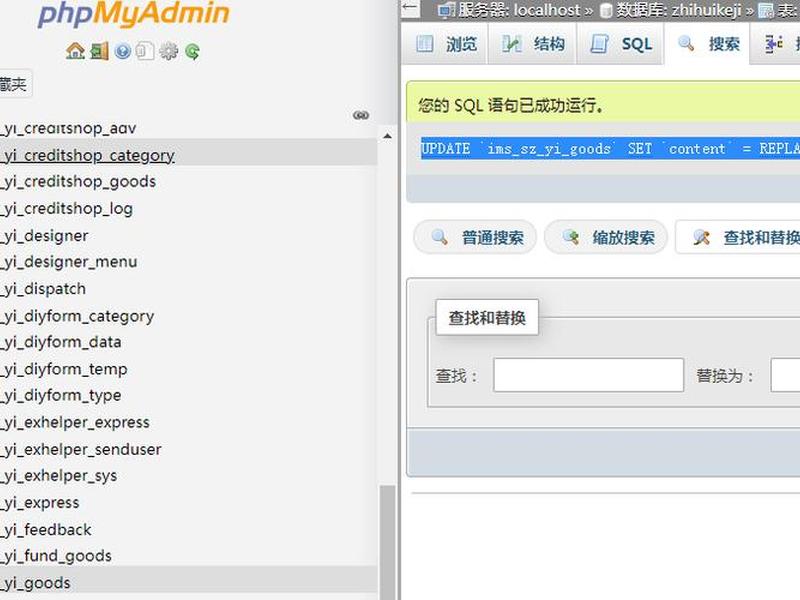Image resolution: width=800 pixels, height=600 pixels.
Task: Click the database icon before zhihuikeji
Action: coord(606,10)
